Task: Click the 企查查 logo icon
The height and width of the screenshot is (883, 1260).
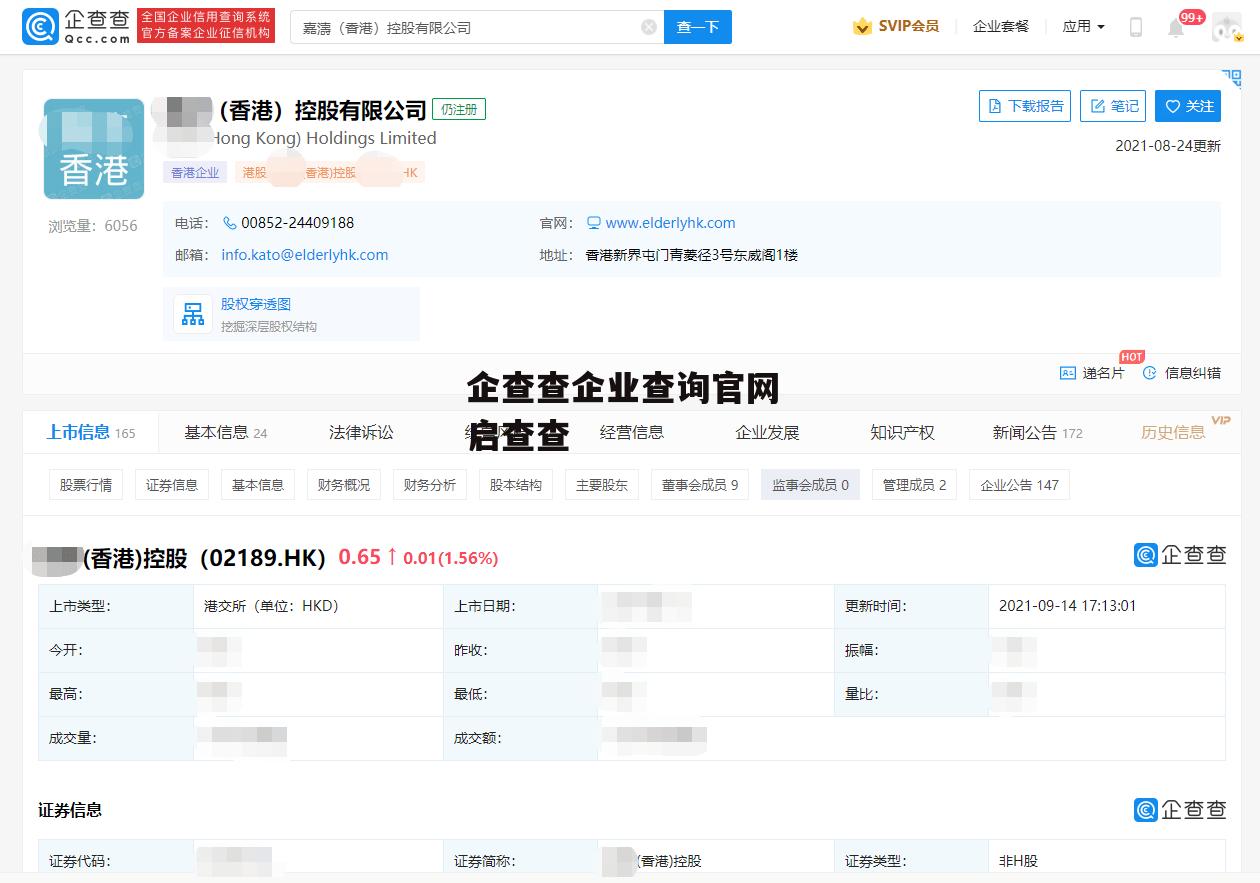Action: point(40,26)
